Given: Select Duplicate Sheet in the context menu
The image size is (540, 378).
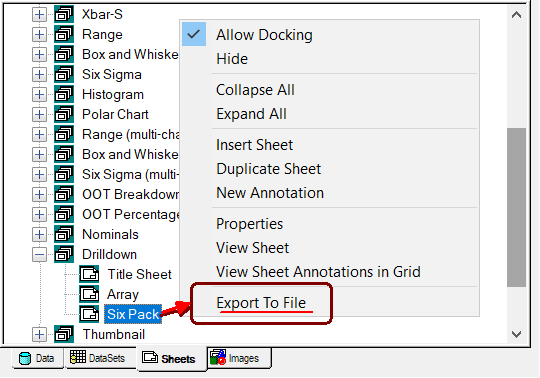Looking at the screenshot, I should [269, 169].
